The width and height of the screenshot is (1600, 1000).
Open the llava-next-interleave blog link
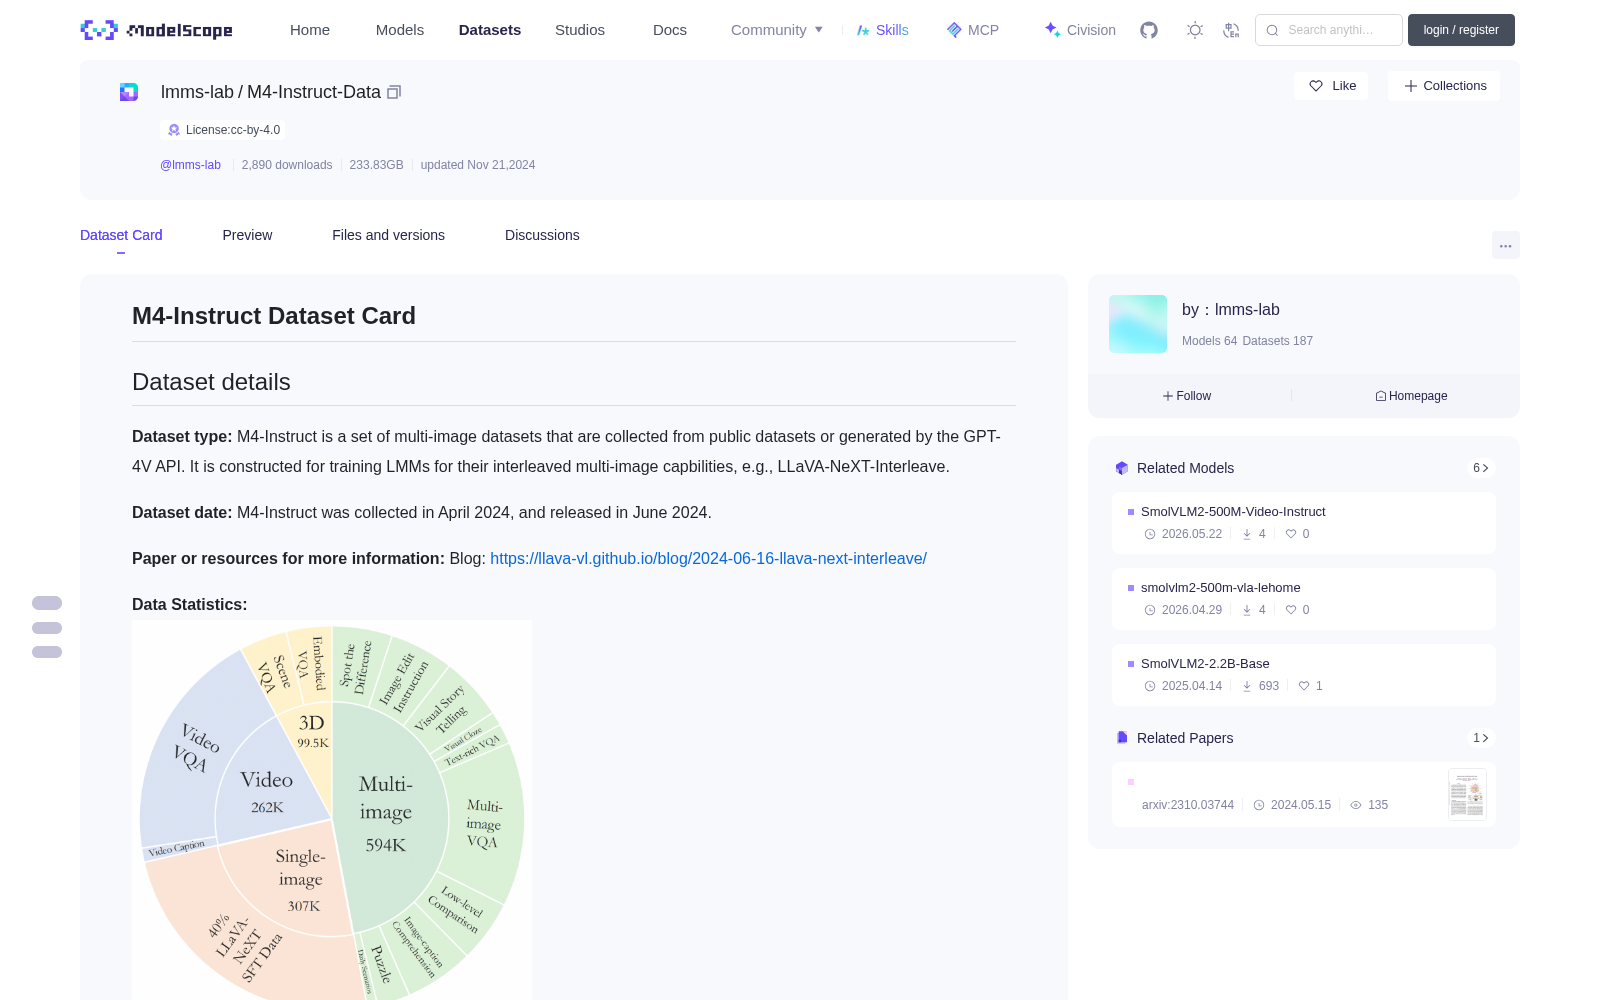click(x=708, y=558)
